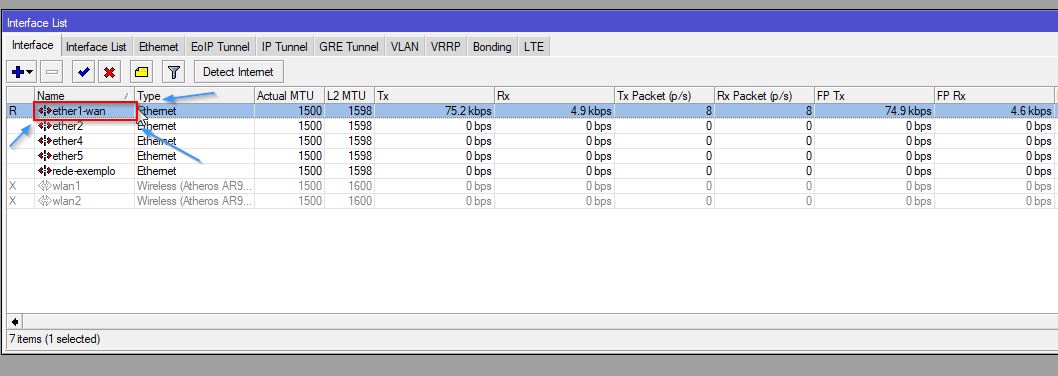1058x376 pixels.
Task: Click the horizontal scrollbar left arrow
Action: tap(14, 322)
